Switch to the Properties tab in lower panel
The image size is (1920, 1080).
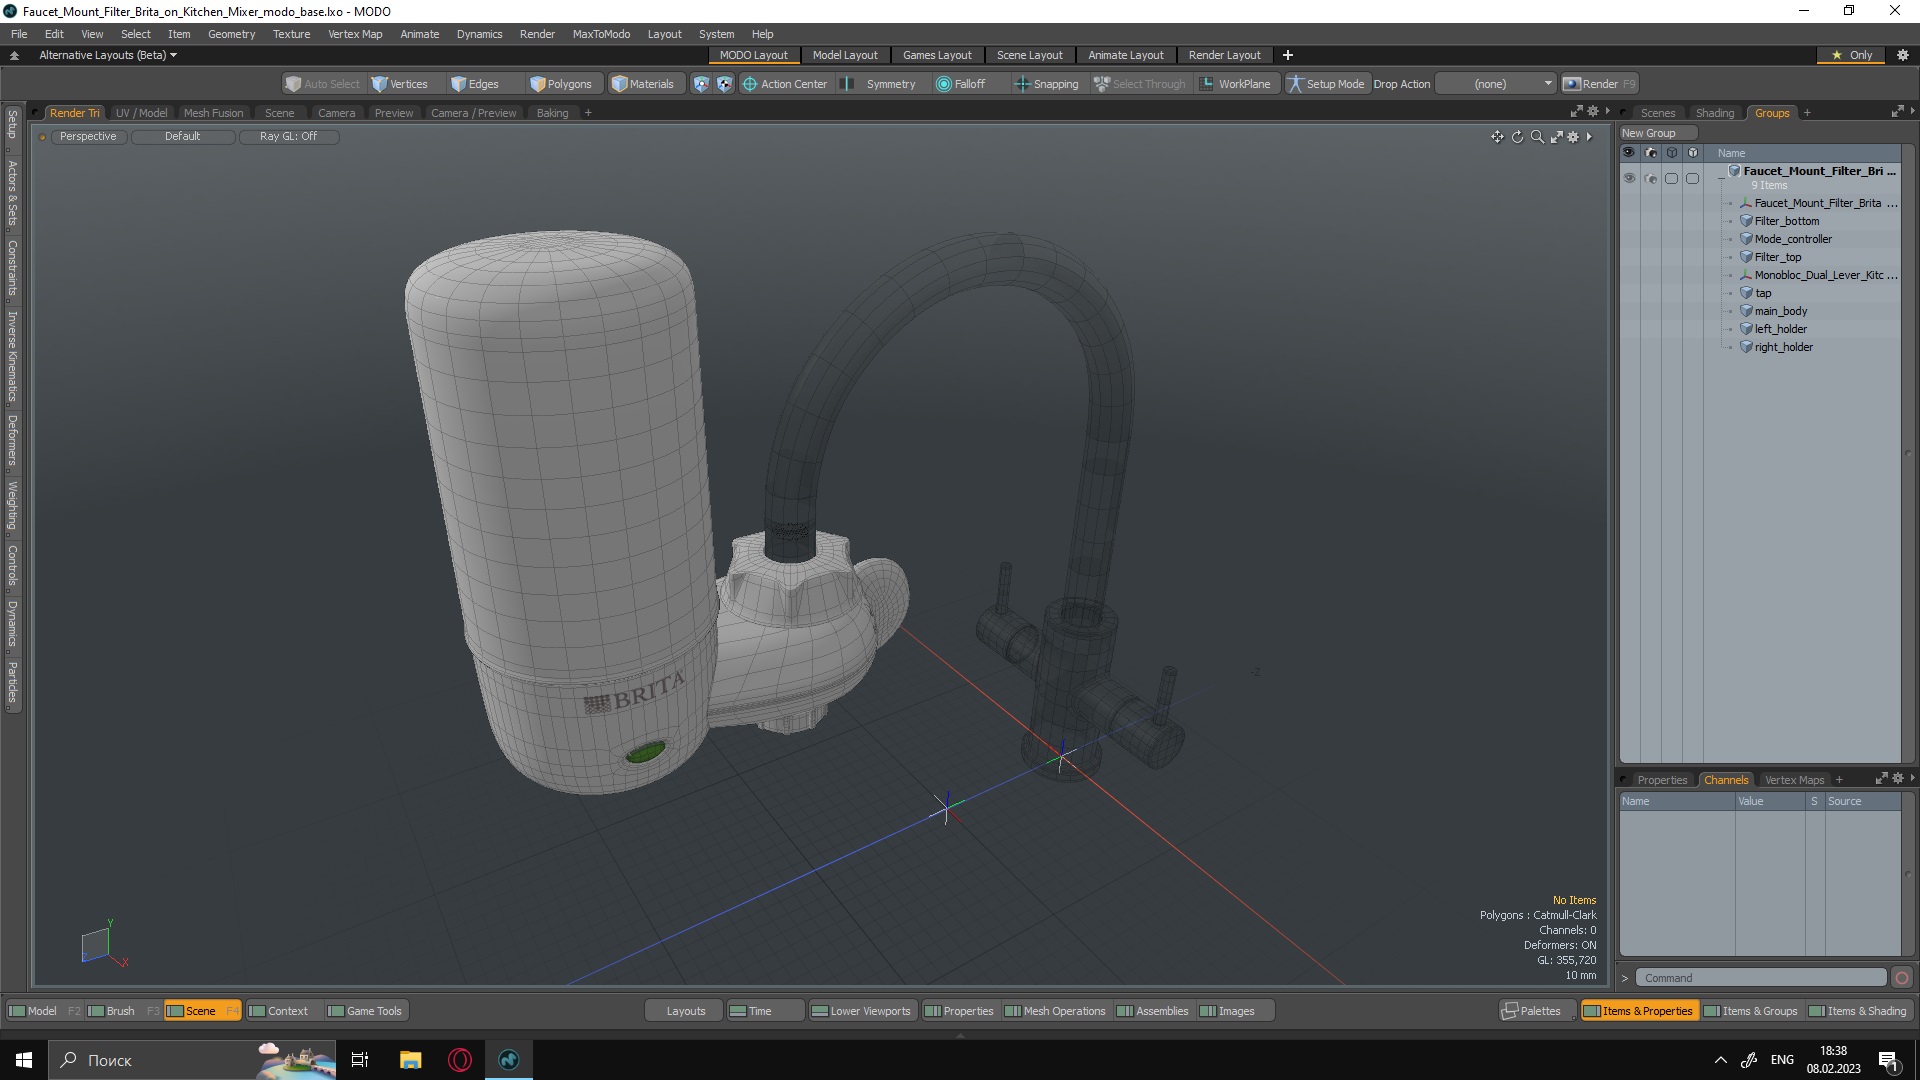(1662, 780)
